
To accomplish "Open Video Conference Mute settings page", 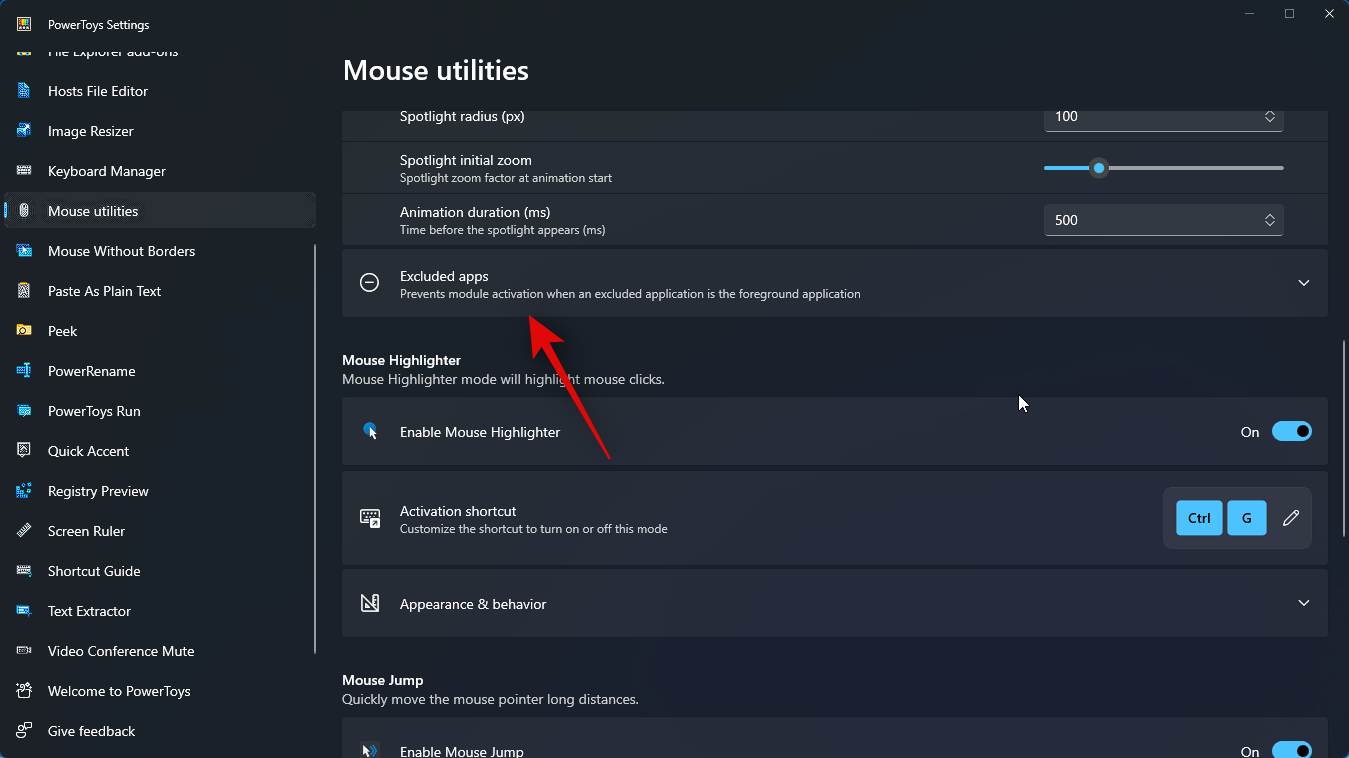I will (x=160, y=651).
